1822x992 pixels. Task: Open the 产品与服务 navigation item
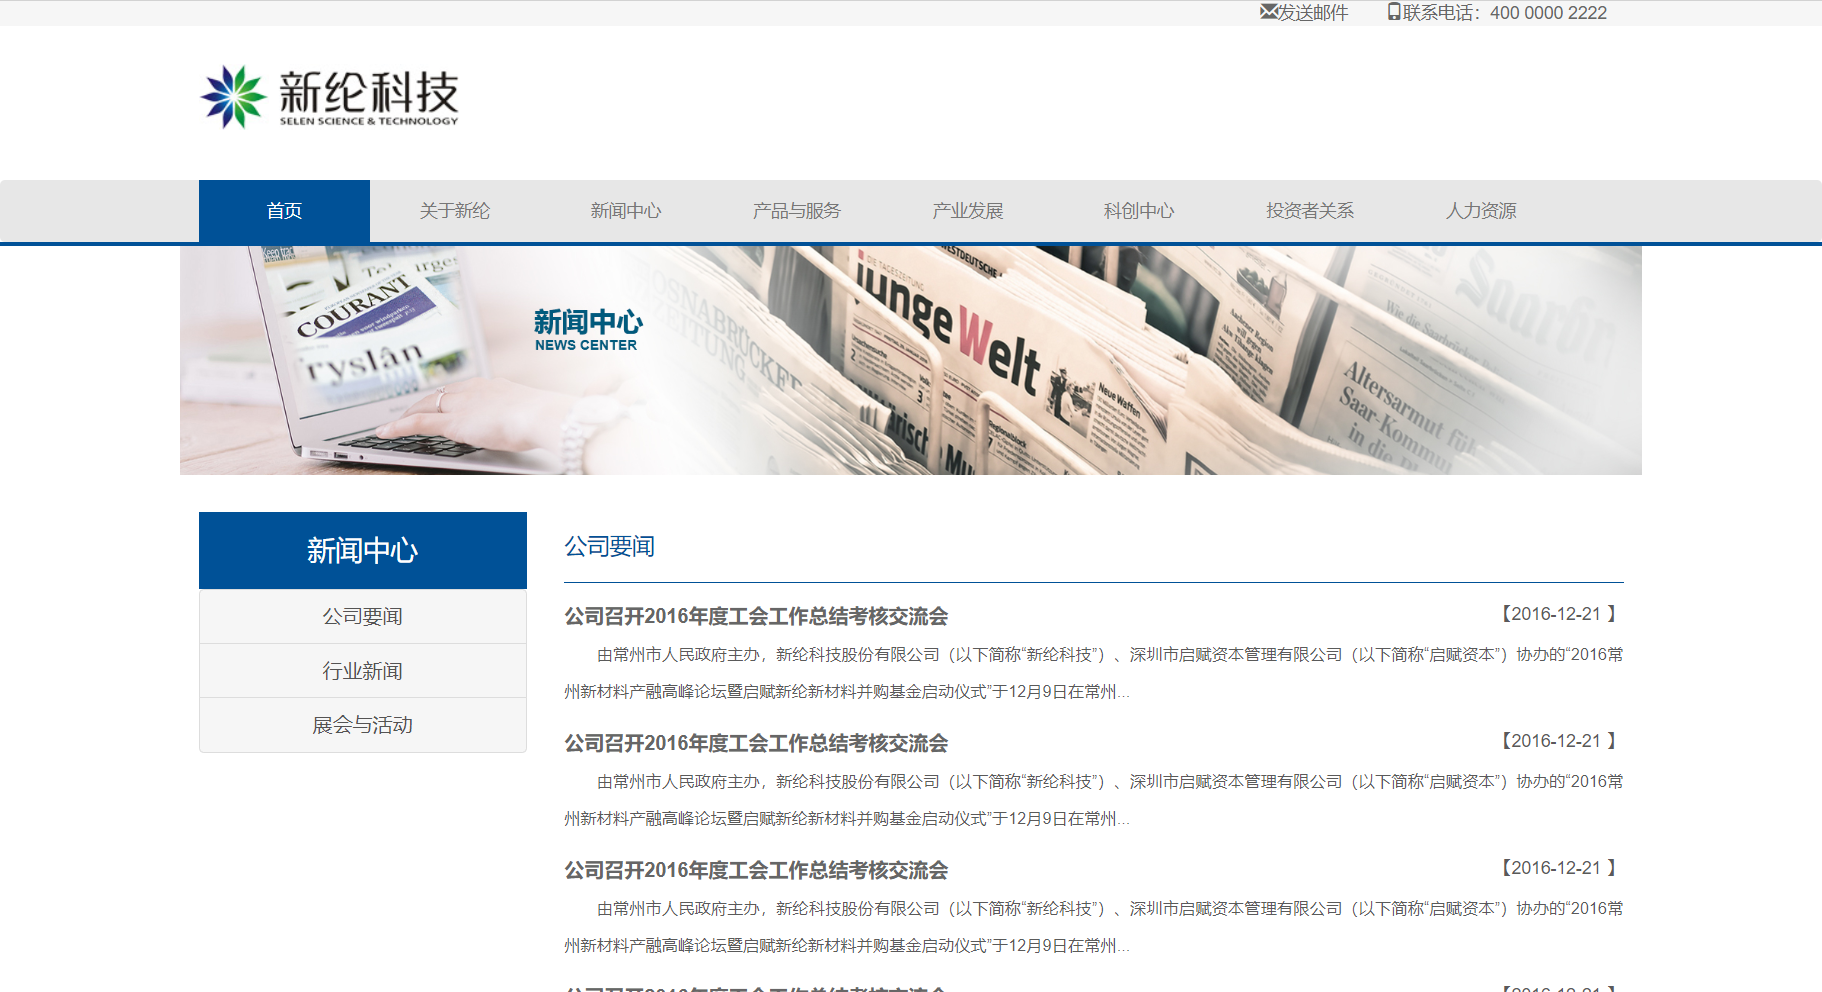point(797,211)
